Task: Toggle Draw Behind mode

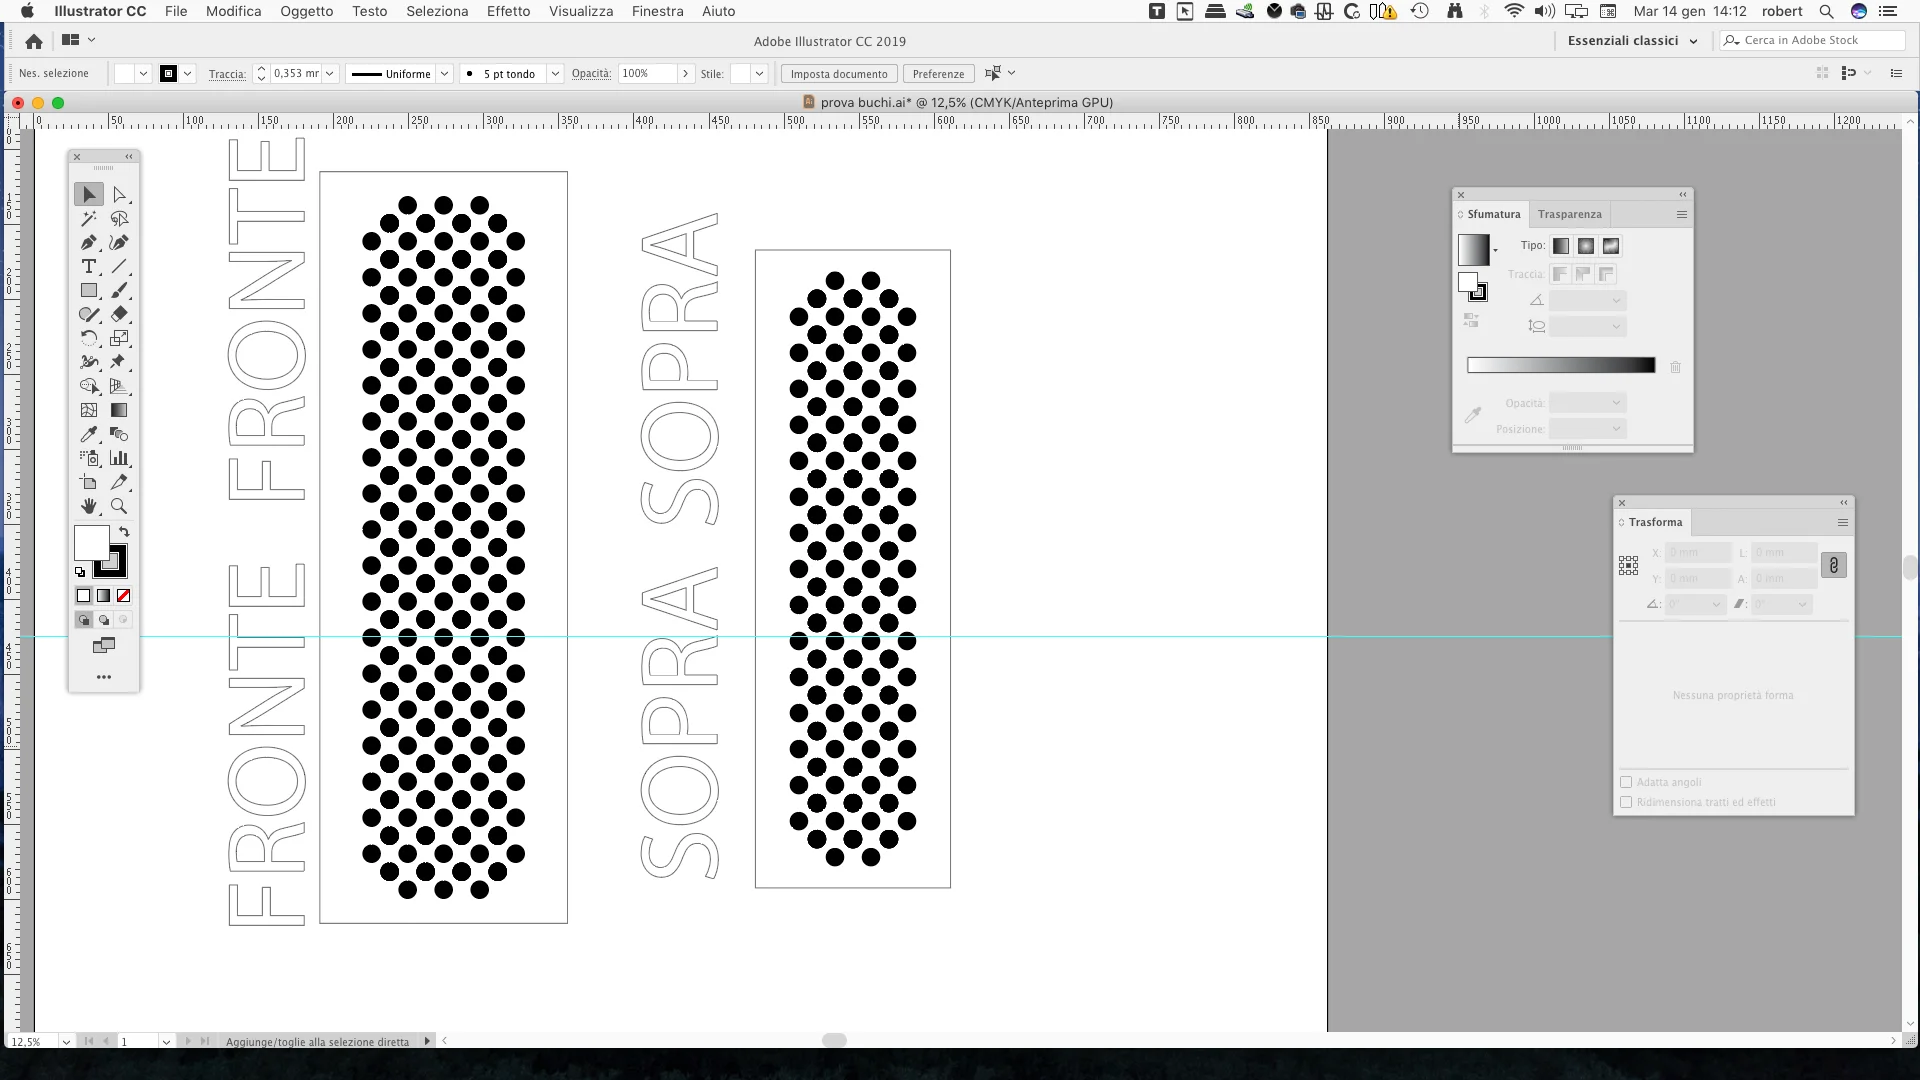Action: (103, 620)
